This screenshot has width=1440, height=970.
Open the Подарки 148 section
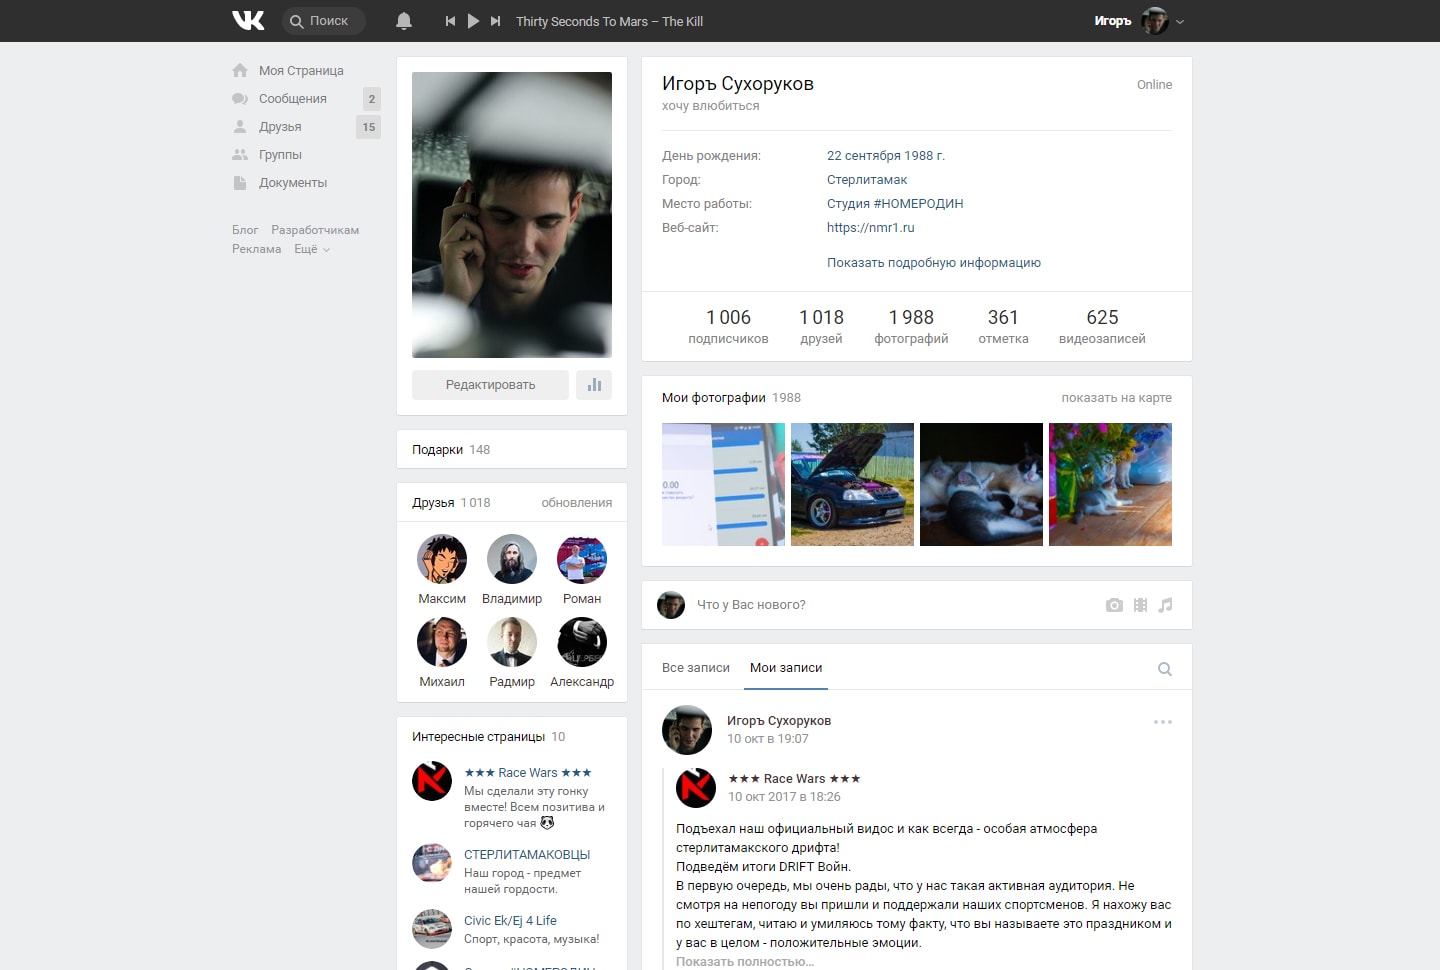[x=512, y=449]
